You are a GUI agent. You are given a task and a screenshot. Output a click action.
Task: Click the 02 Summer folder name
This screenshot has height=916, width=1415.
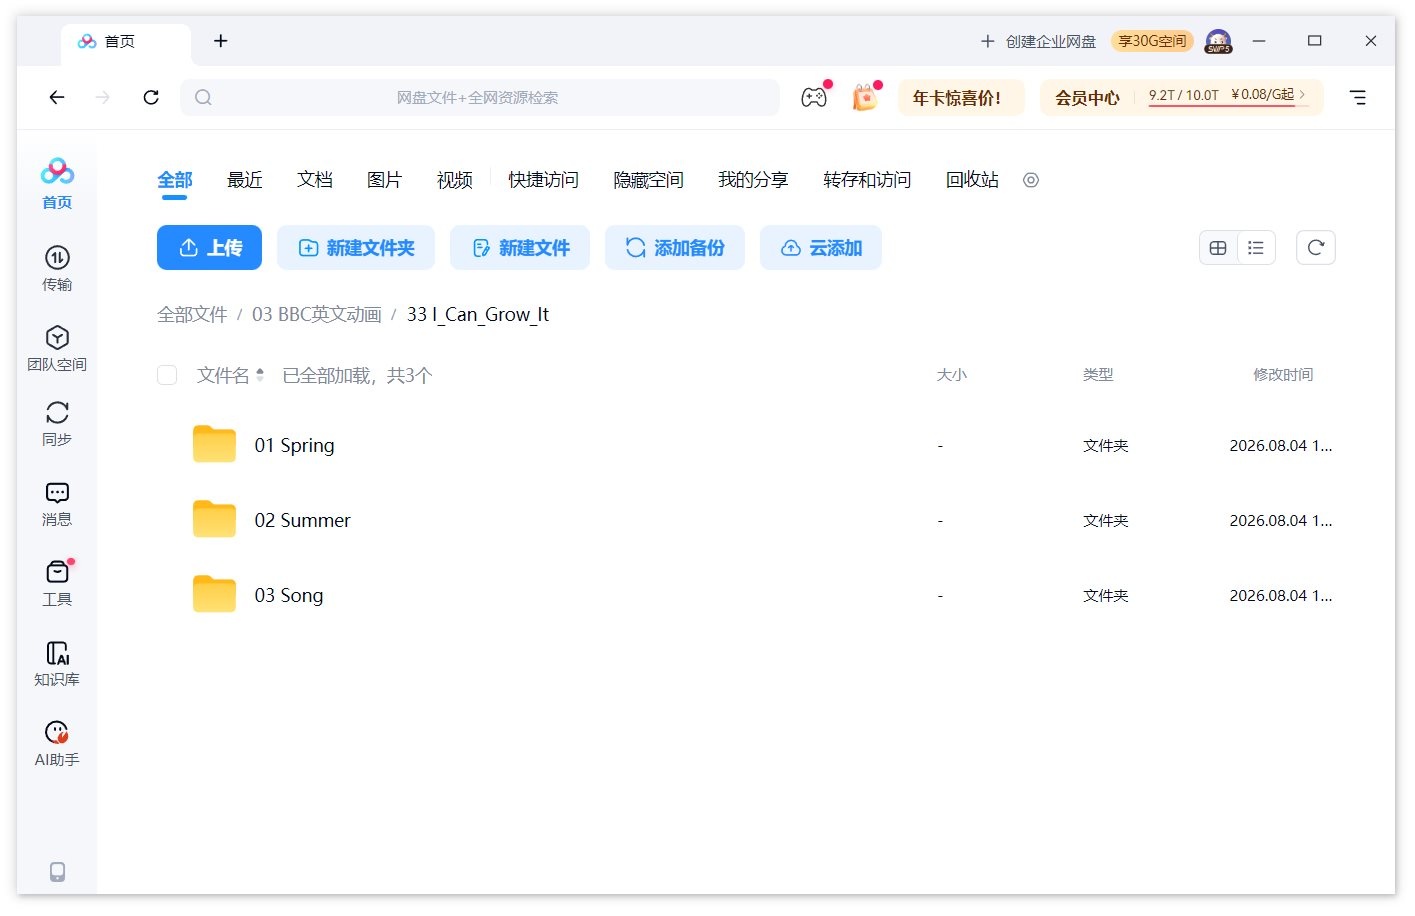(302, 520)
